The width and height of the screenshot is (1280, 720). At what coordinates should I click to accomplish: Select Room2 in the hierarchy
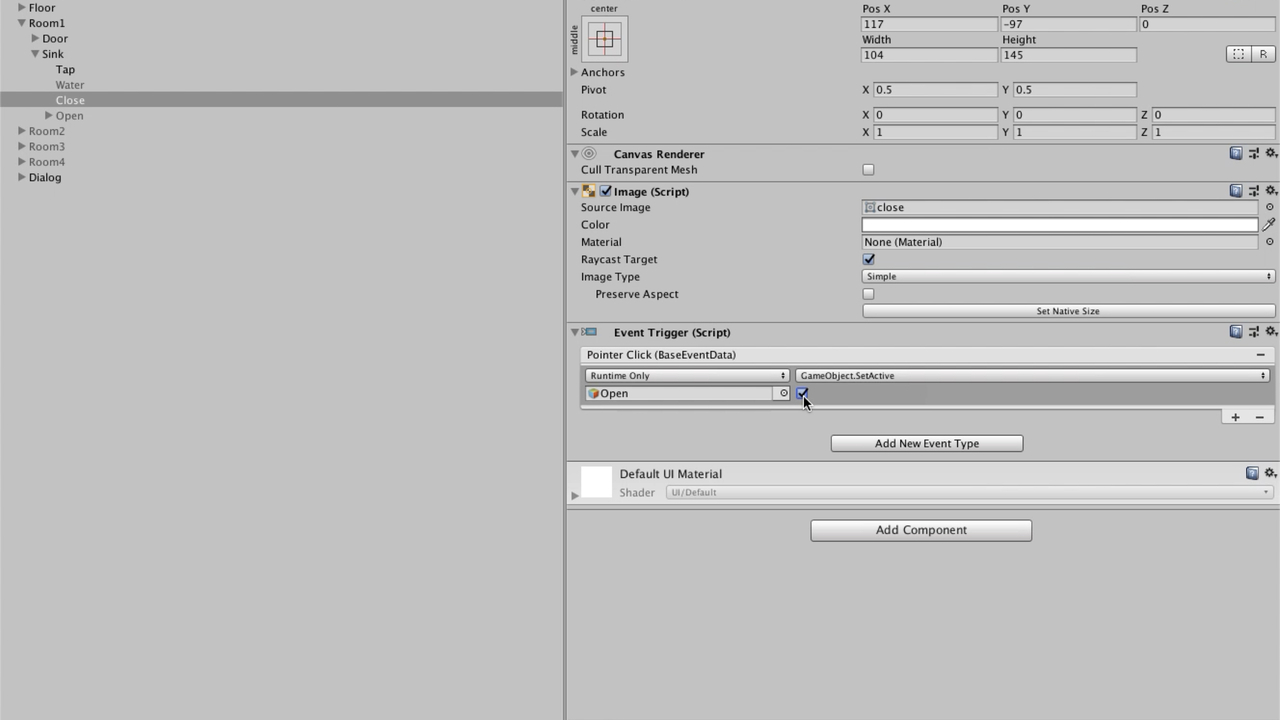(x=46, y=131)
